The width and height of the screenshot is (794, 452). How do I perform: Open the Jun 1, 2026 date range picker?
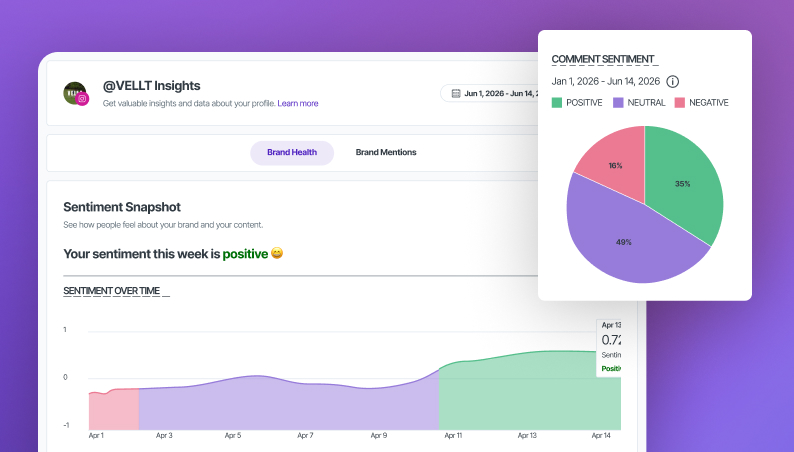[x=489, y=93]
